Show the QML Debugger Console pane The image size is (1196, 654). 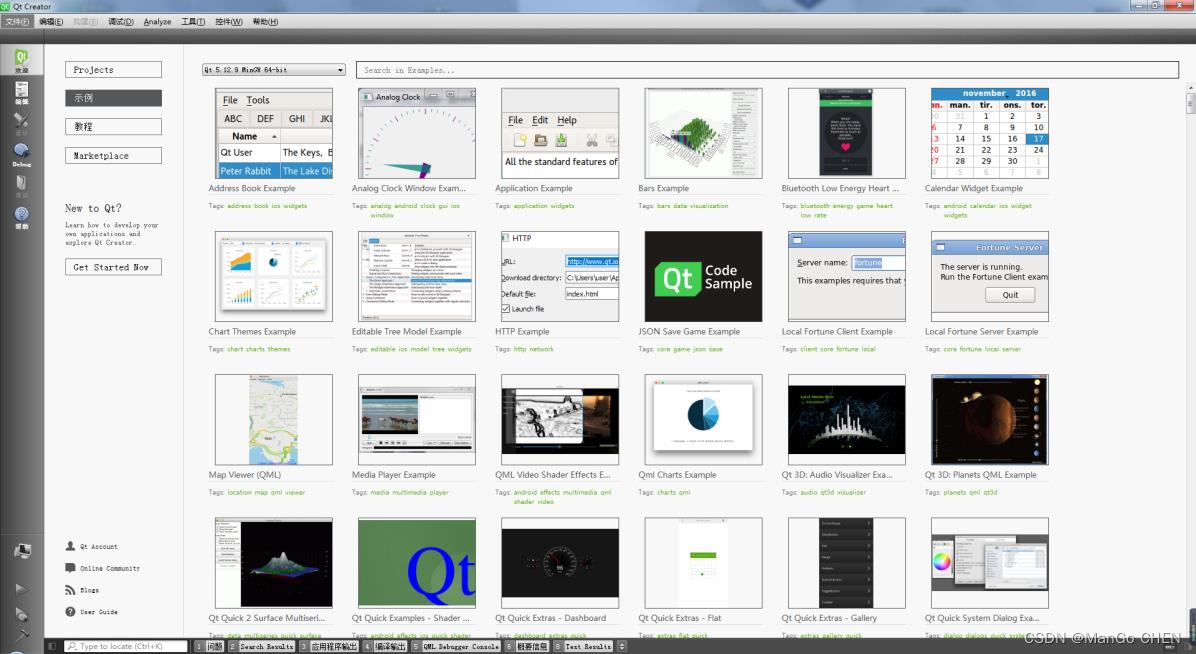coord(455,646)
